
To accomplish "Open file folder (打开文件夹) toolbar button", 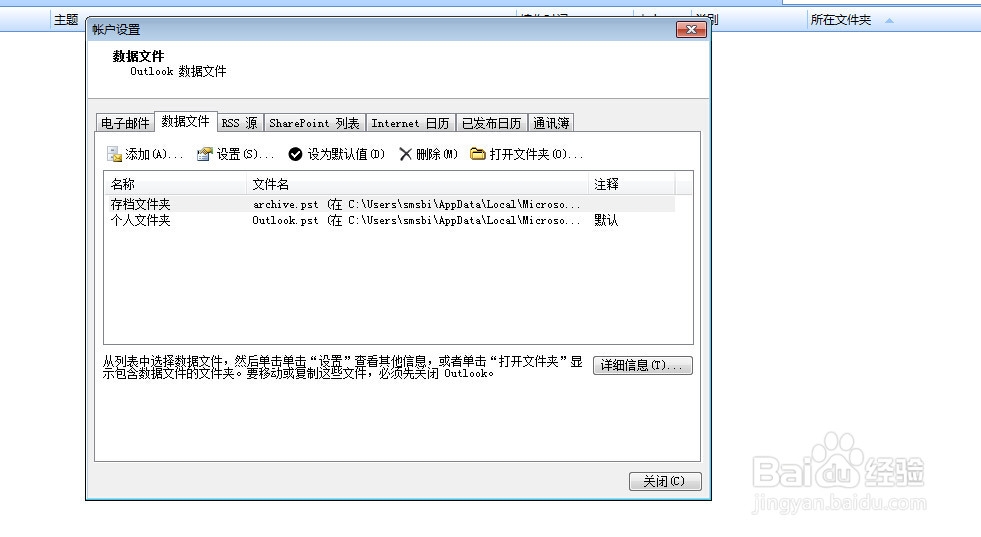I will pos(526,154).
